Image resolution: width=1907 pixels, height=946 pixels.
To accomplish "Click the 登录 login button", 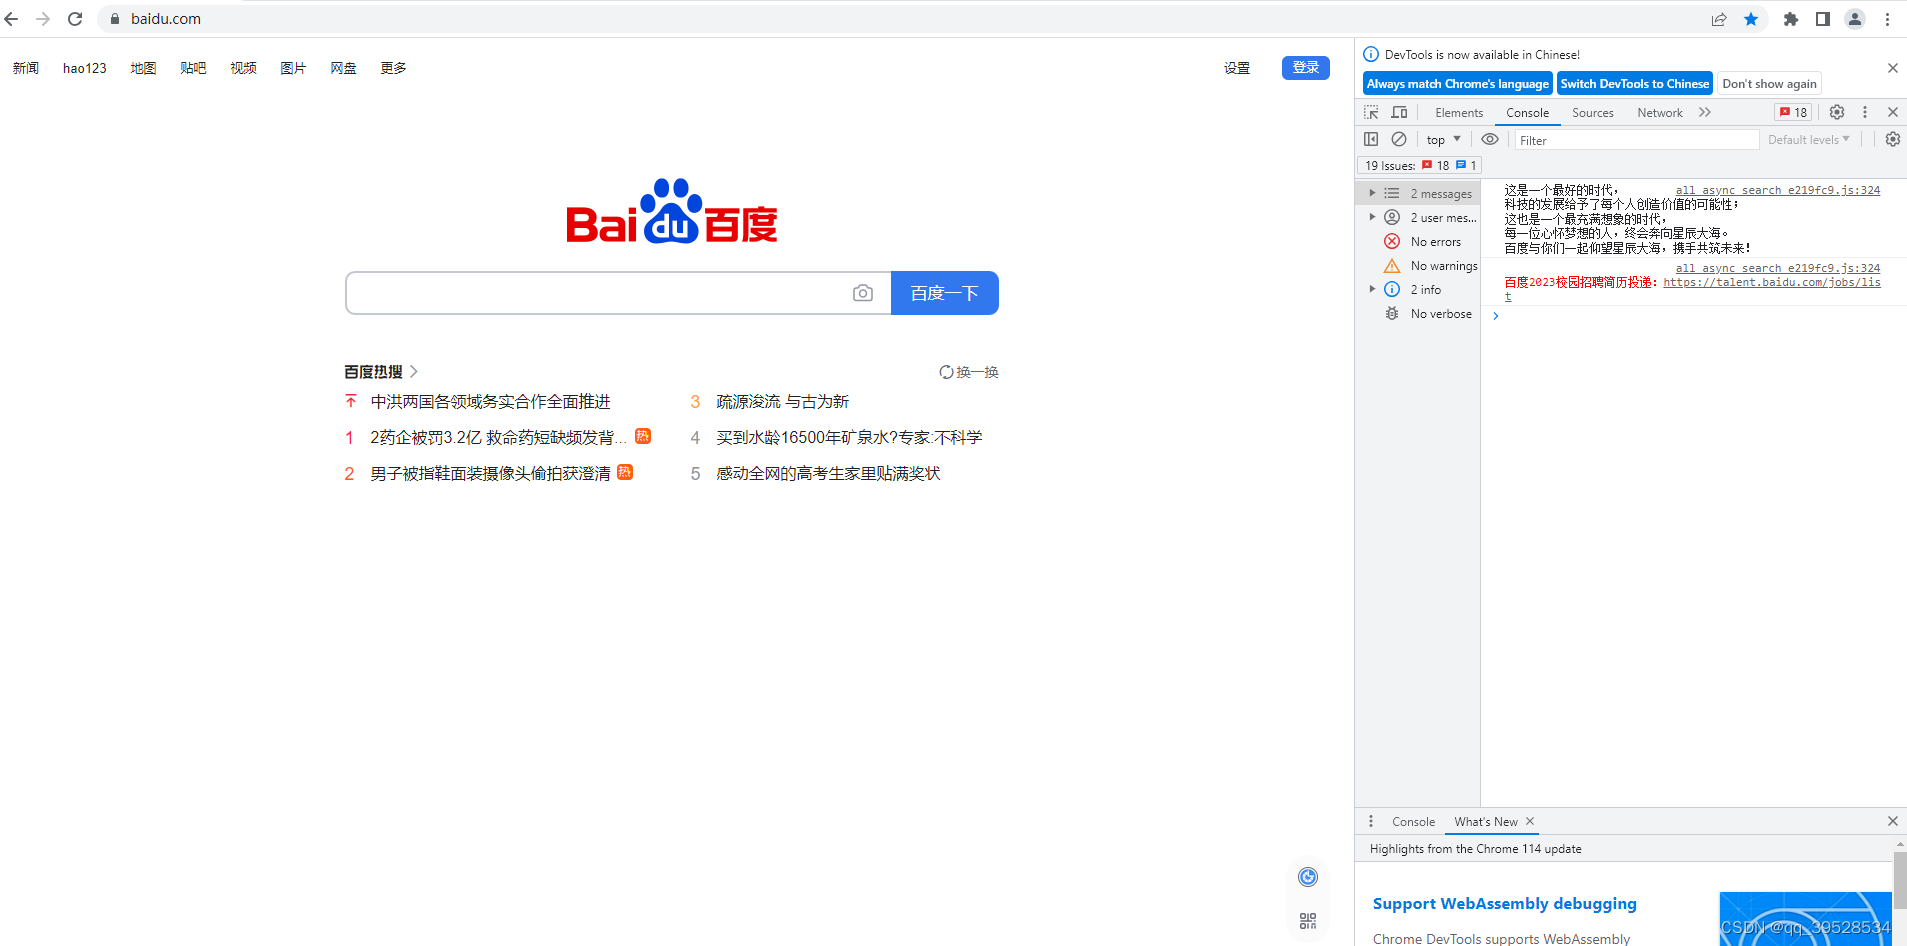I will tap(1306, 67).
